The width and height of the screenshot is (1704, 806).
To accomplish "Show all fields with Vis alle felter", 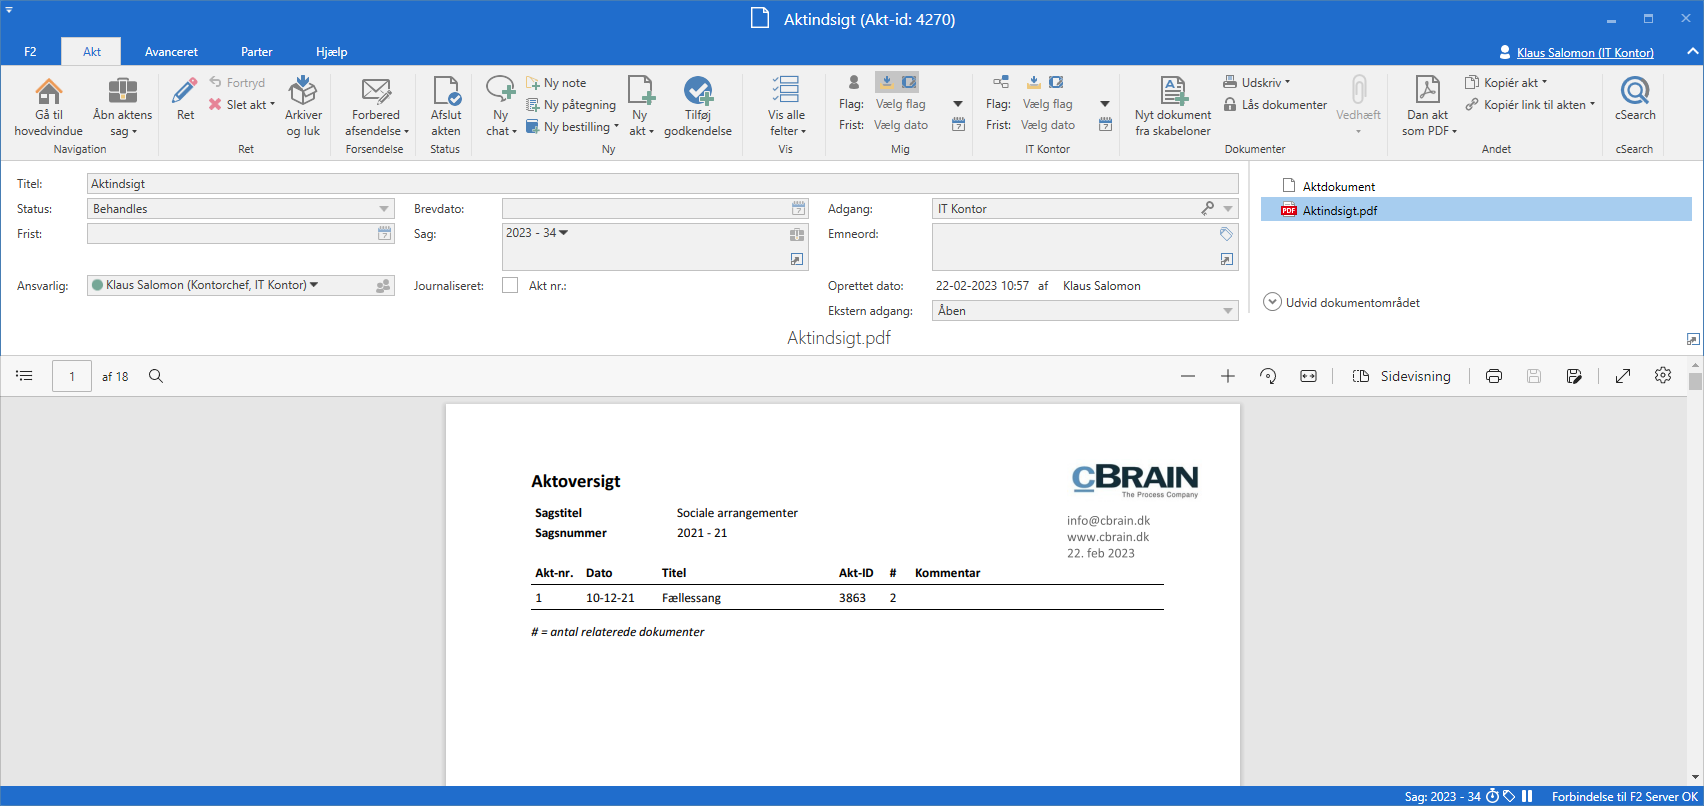I will (786, 106).
